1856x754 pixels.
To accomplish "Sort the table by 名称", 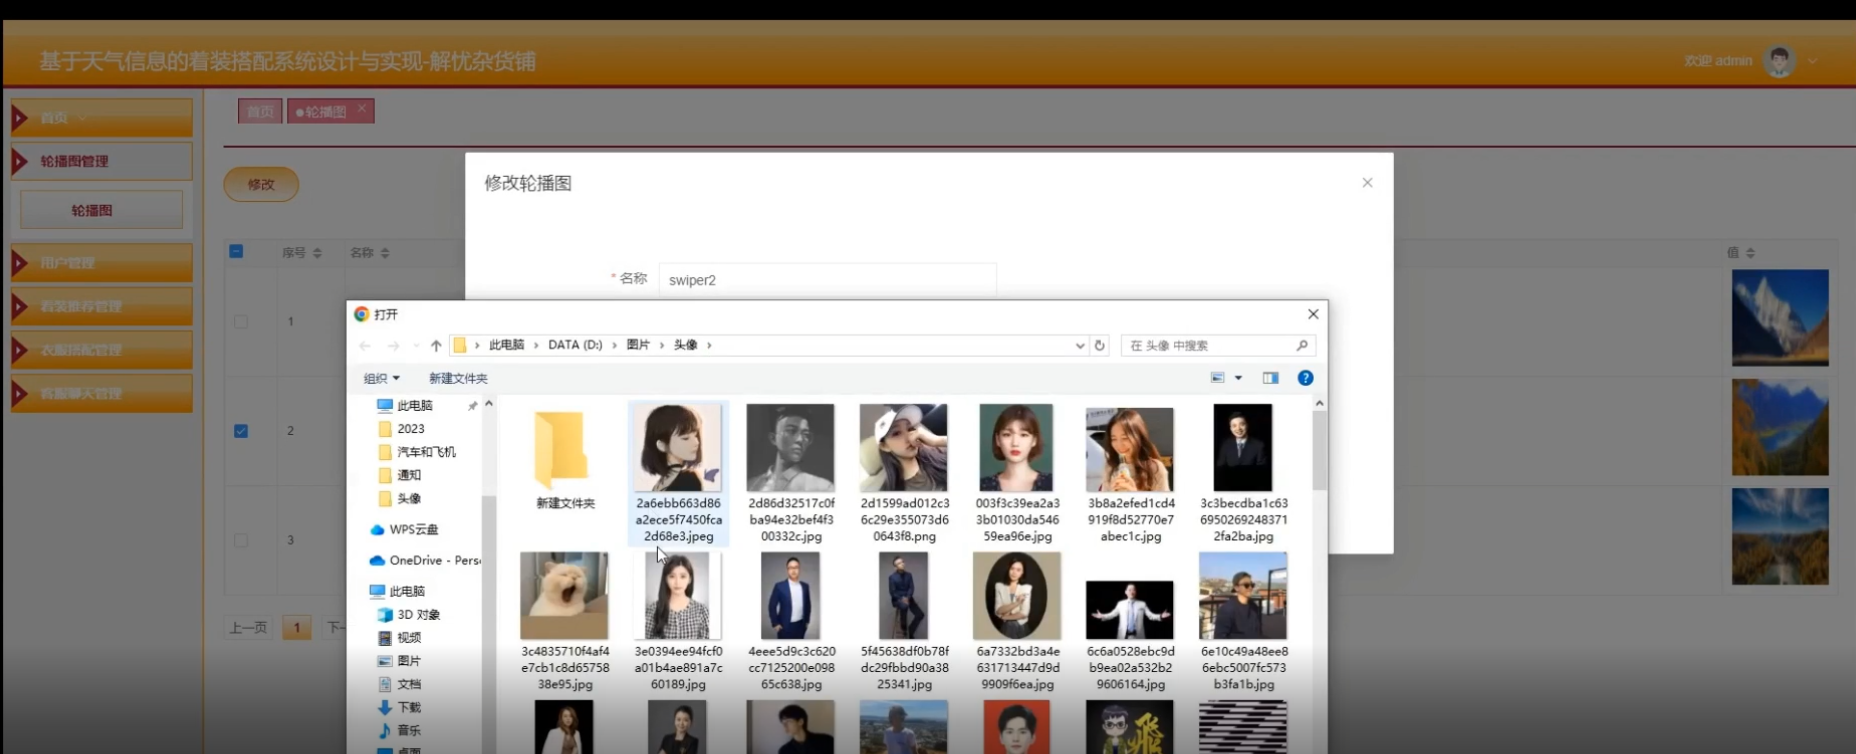I will point(385,253).
